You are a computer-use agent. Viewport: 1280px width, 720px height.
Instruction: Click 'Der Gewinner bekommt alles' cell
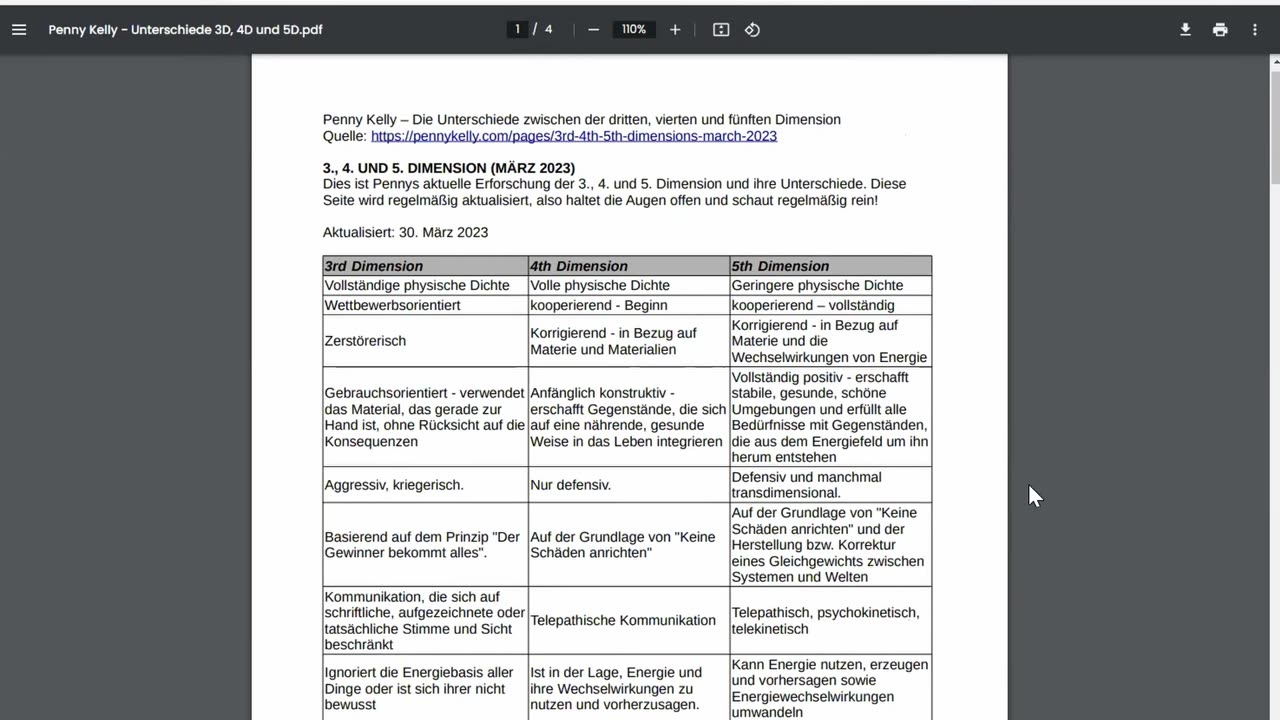425,545
